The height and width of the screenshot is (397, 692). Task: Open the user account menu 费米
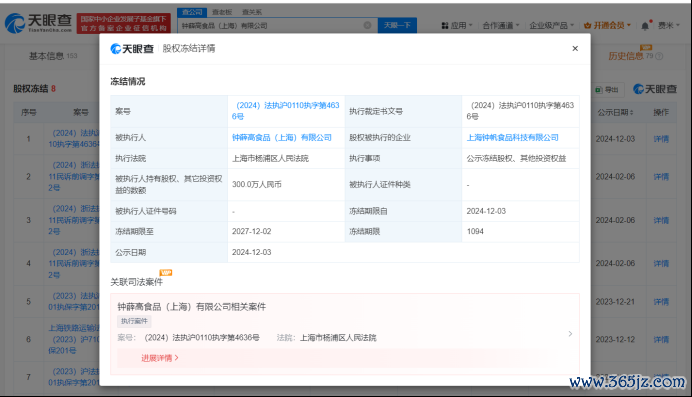(669, 26)
